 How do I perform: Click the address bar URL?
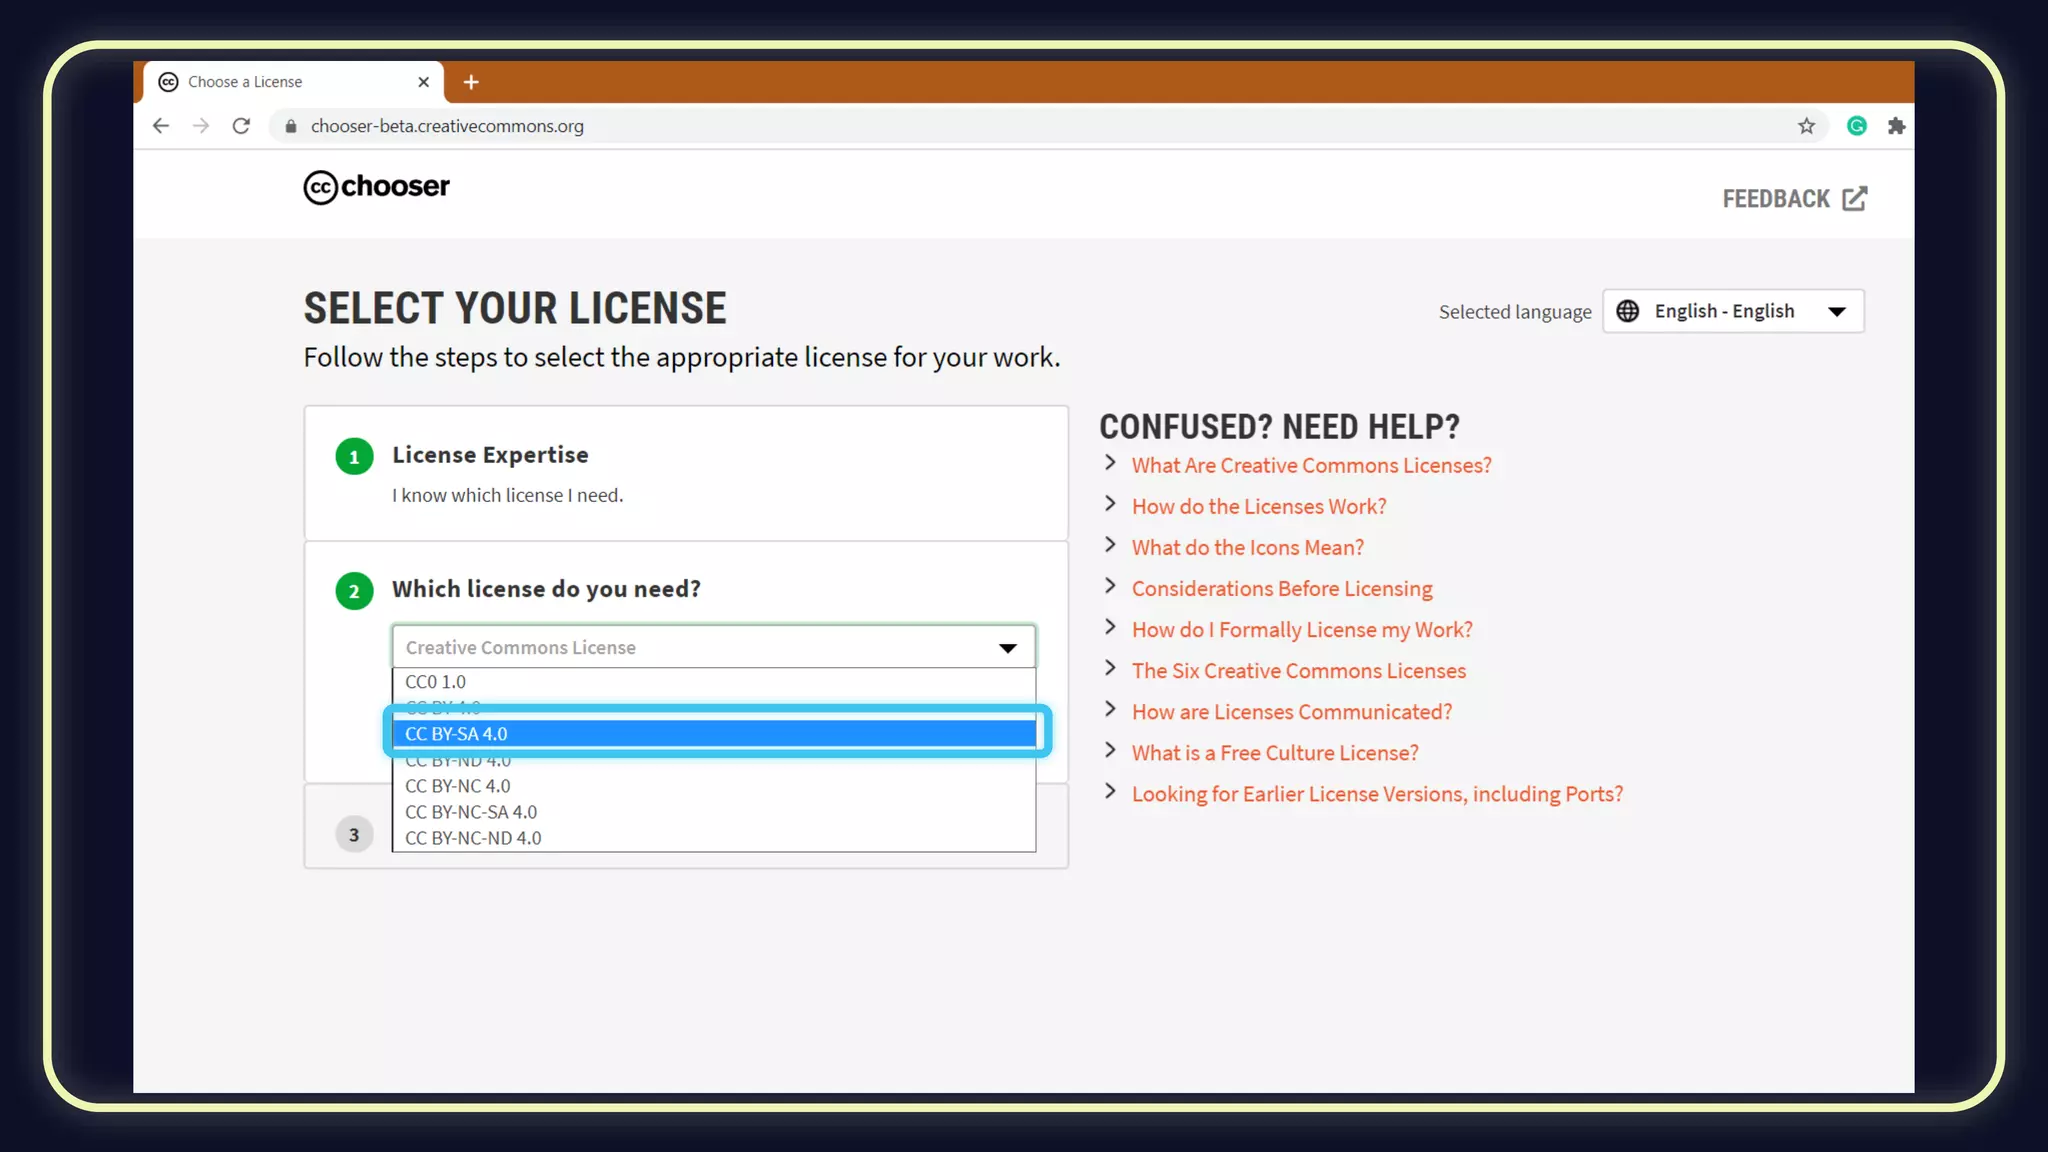(x=447, y=126)
